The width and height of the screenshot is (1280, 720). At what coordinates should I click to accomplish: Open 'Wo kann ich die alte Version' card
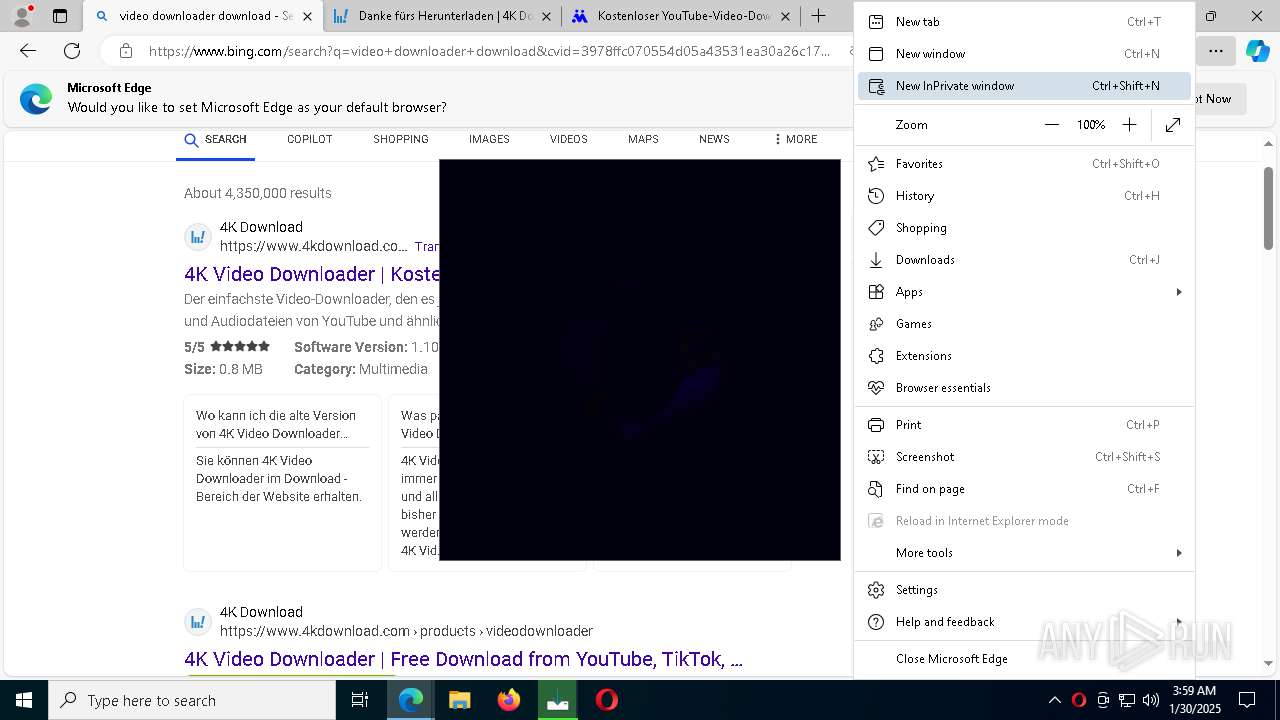click(x=282, y=483)
